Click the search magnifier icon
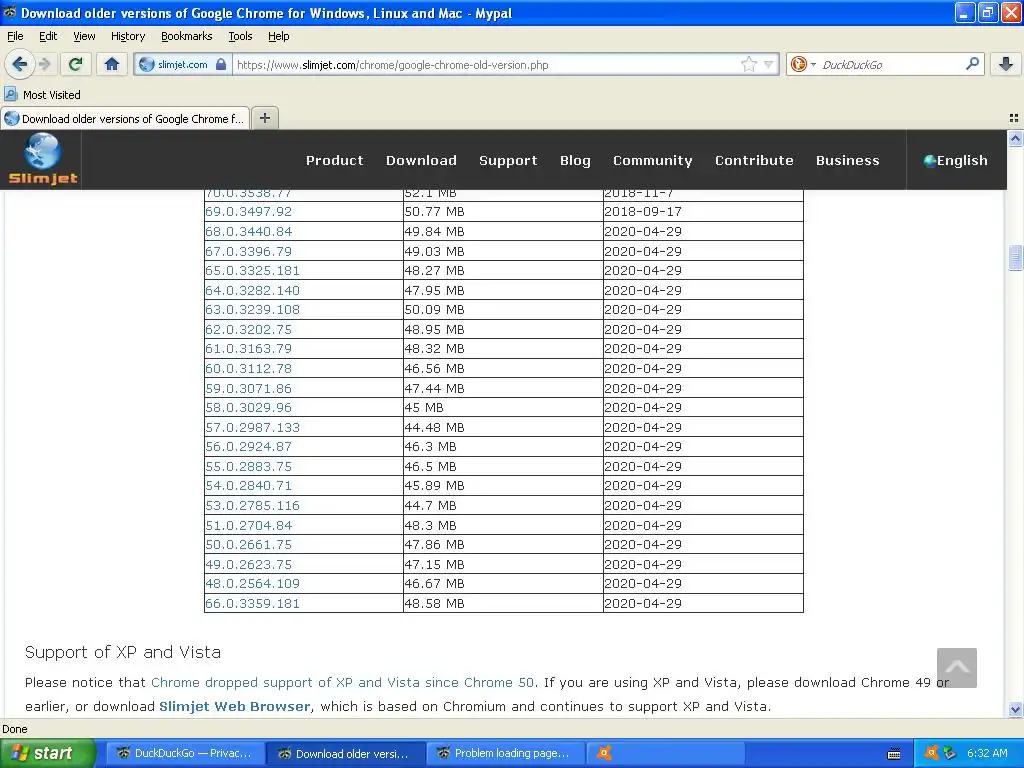The image size is (1024, 768). pos(972,64)
